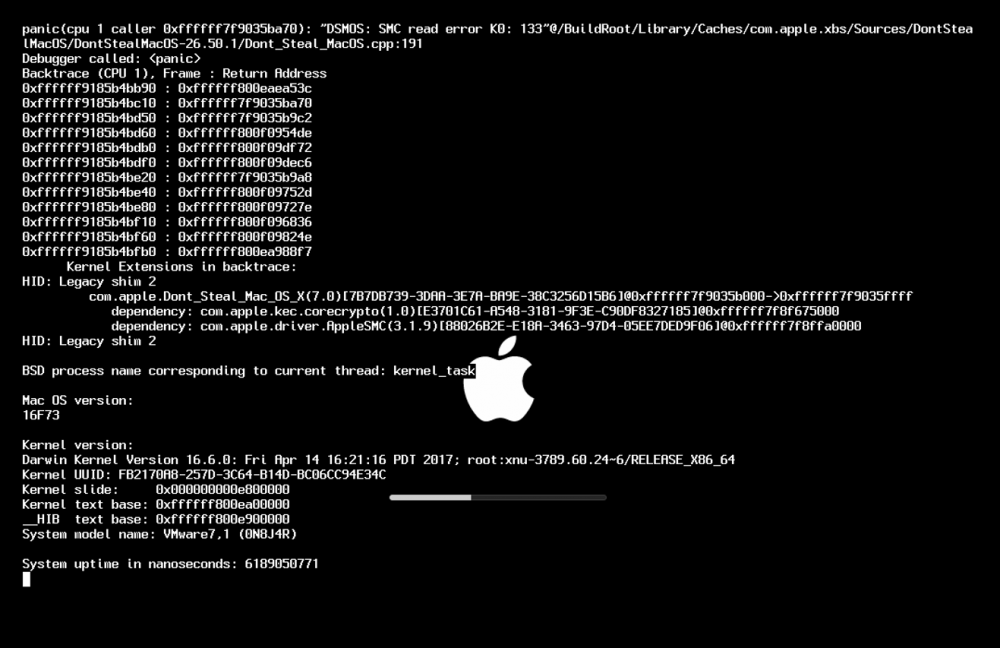Click the build number 16F73
Screen dimensions: 1000x648
click(x=41, y=415)
